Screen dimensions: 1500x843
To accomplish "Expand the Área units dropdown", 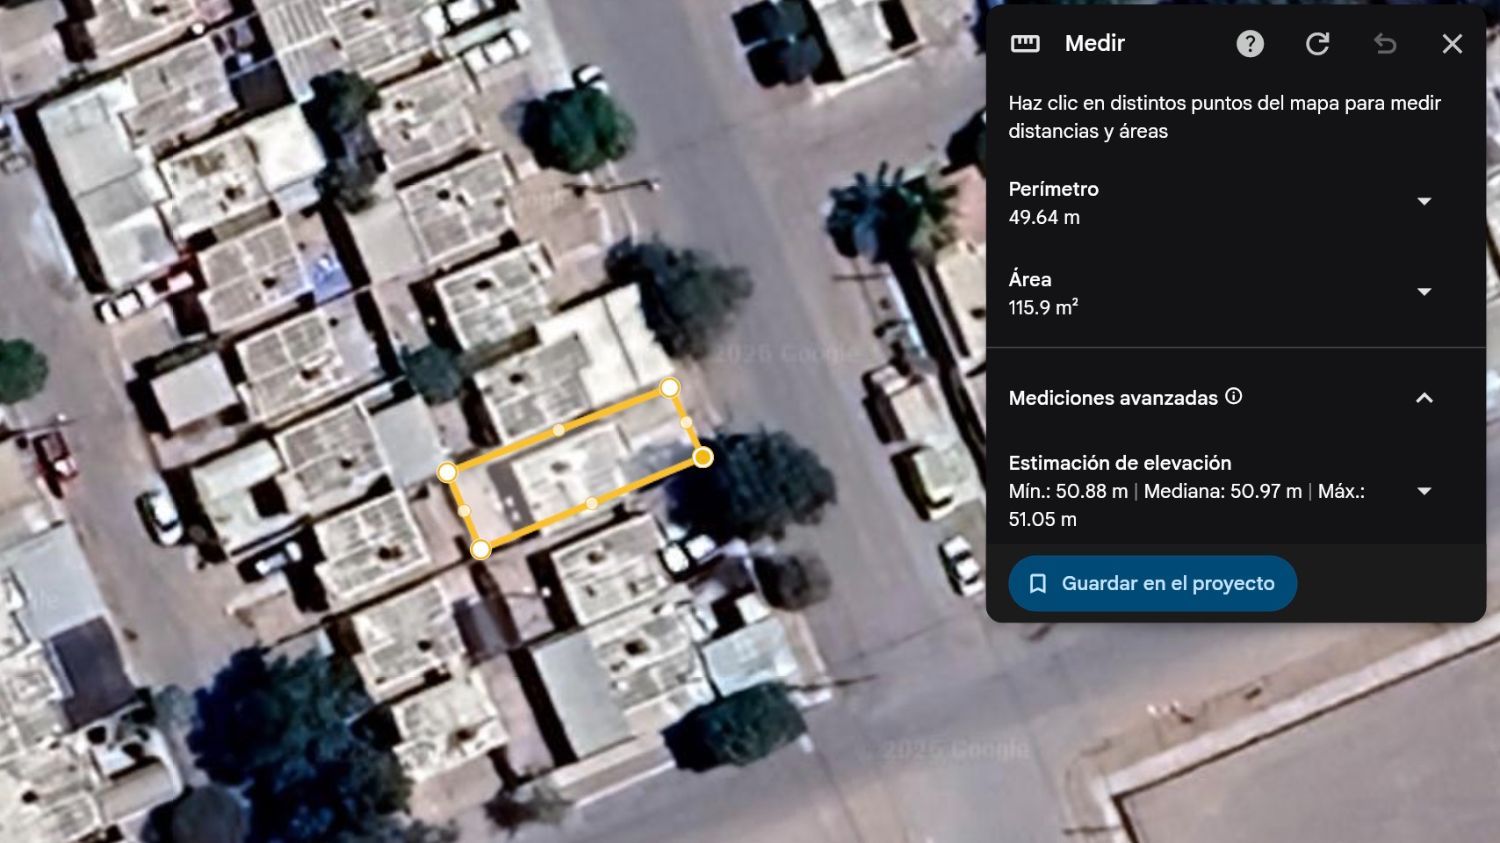I will coord(1424,292).
